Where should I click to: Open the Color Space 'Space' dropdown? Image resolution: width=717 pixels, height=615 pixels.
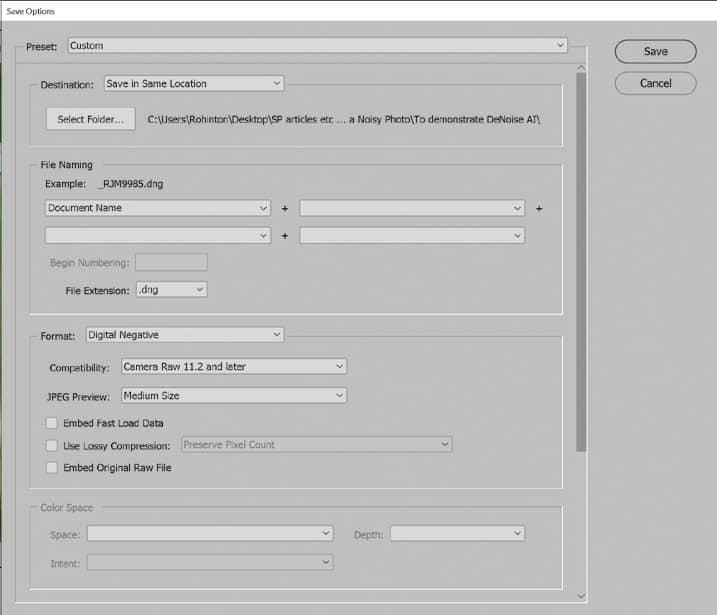tap(210, 534)
